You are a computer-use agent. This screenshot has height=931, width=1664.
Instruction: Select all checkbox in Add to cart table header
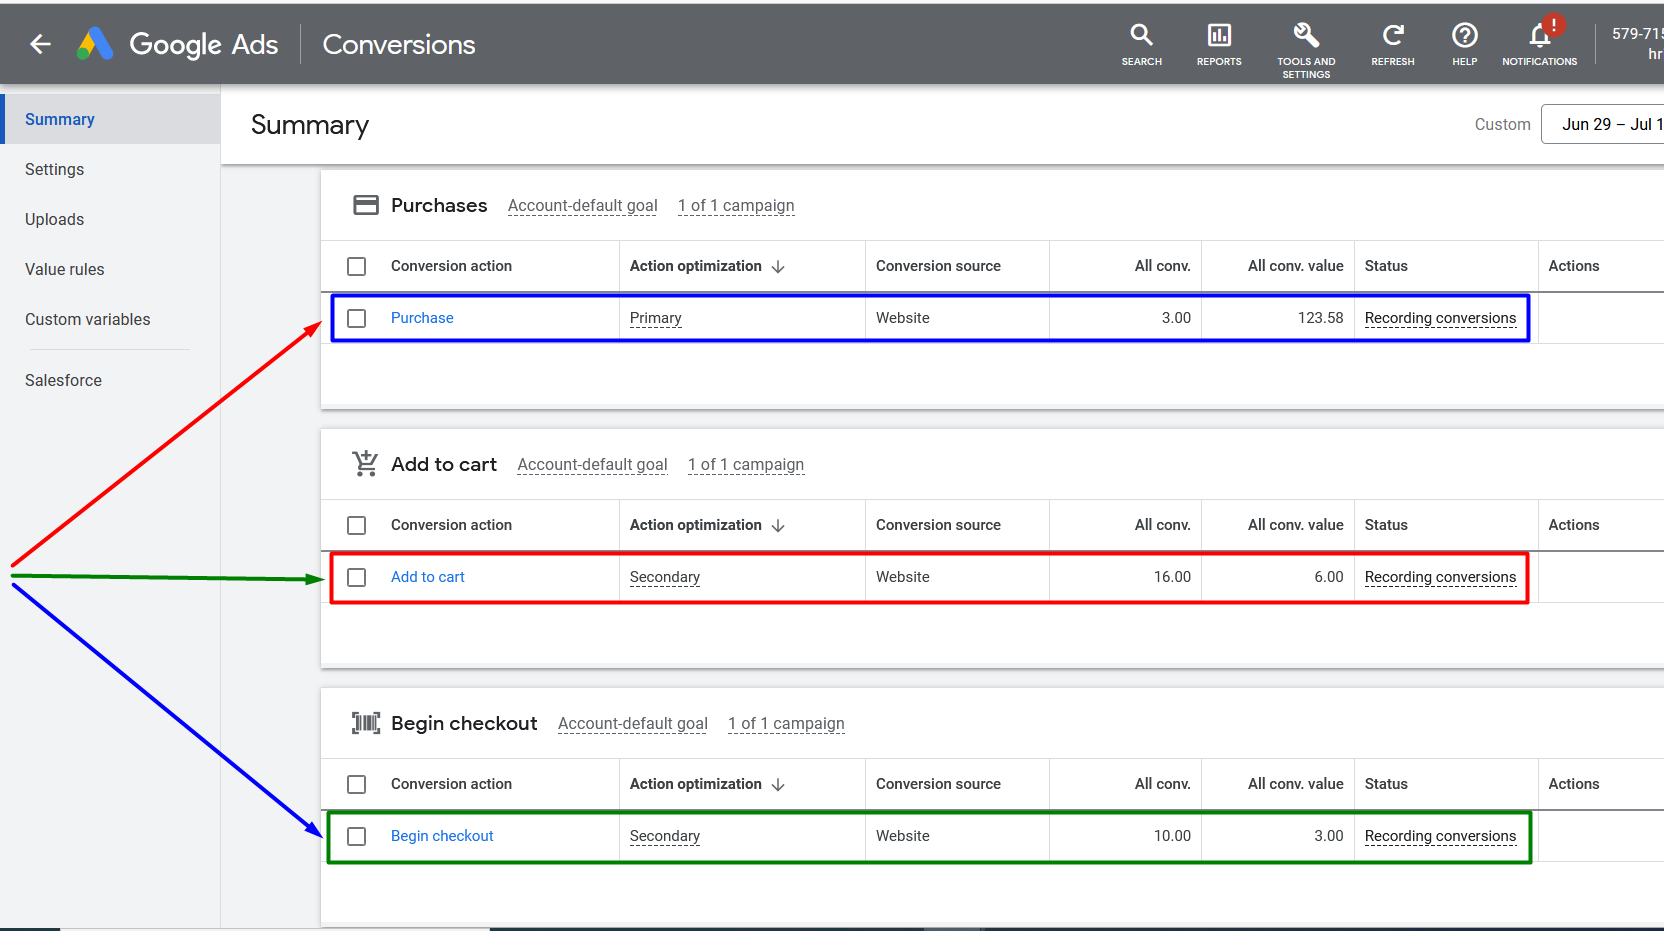tap(357, 525)
